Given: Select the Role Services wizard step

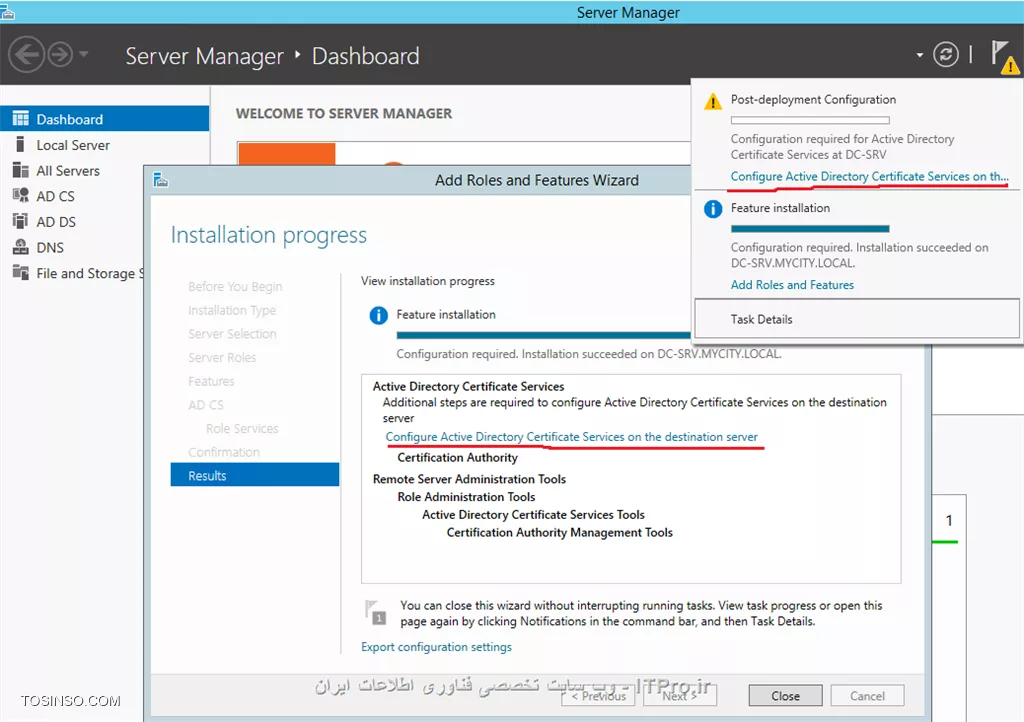Looking at the screenshot, I should 242,428.
